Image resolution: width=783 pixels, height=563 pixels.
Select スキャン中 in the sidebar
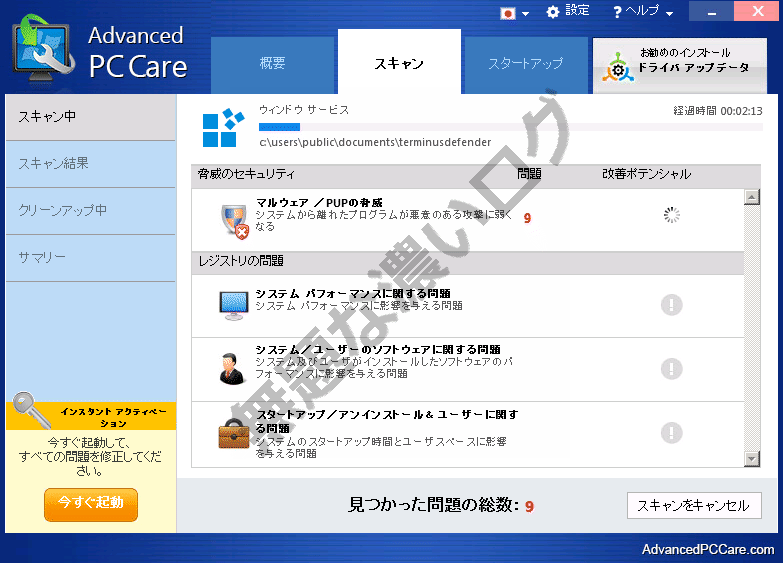(90, 117)
